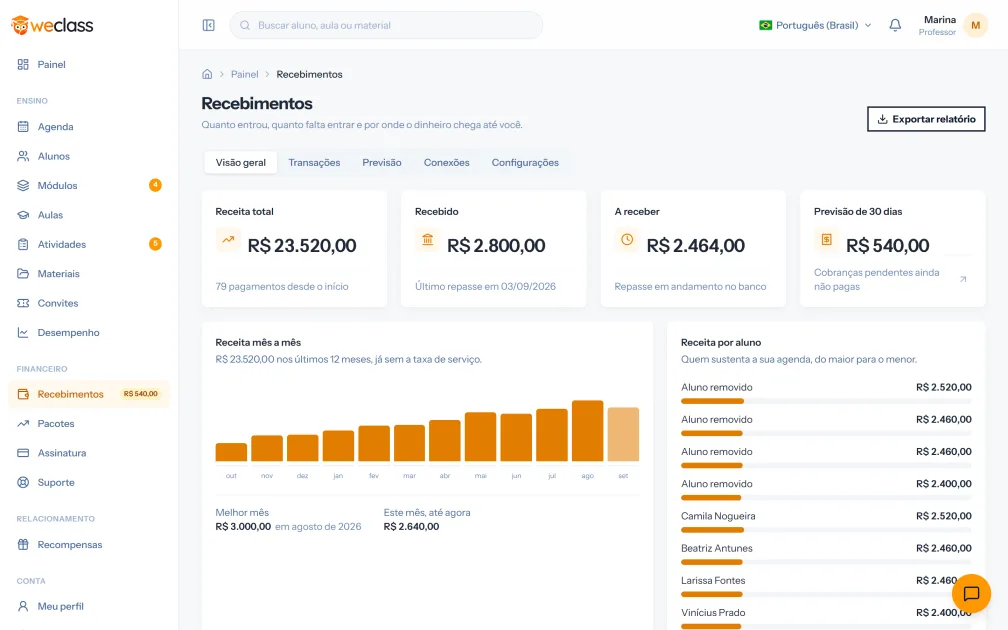Click the receipt icon in Previsão de 30 dias card
This screenshot has height=630, width=1008.
[826, 240]
